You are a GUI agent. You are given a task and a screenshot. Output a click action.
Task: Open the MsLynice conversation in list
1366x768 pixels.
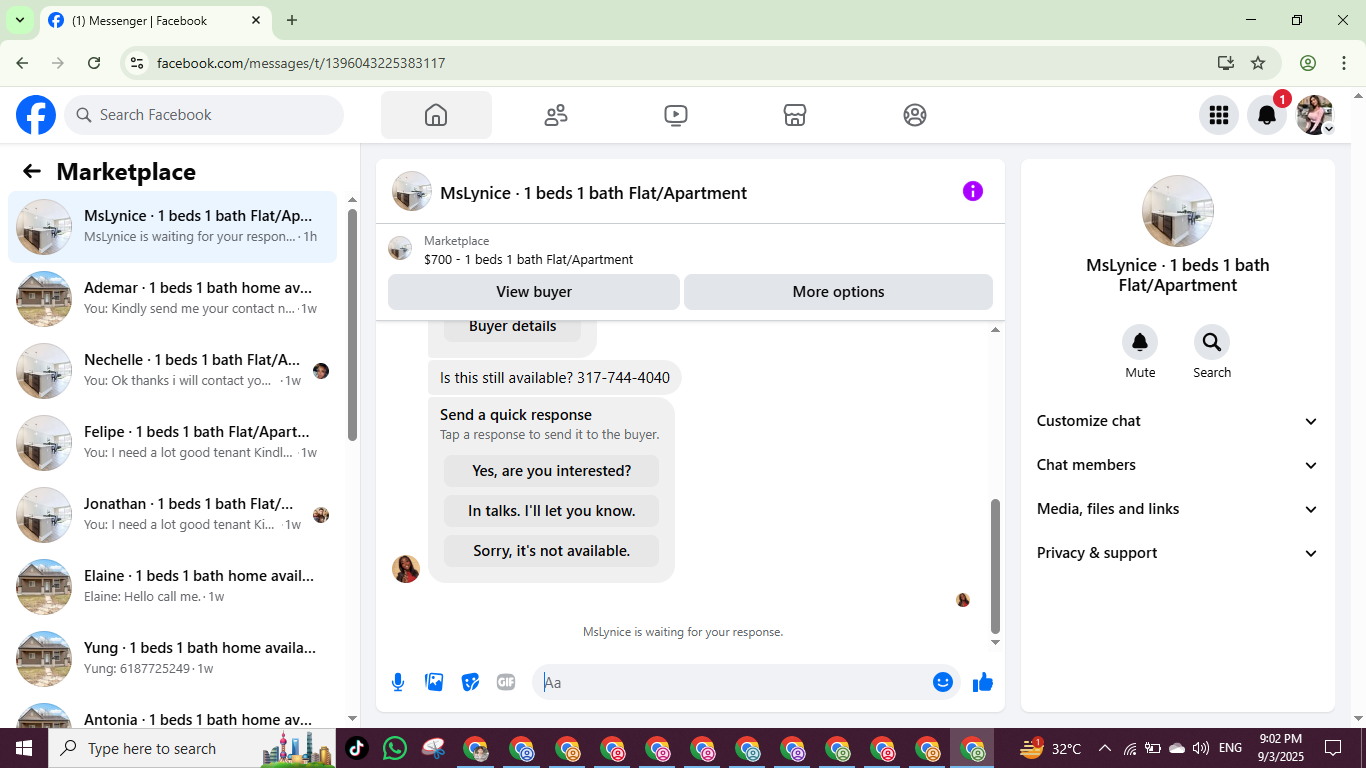(x=173, y=227)
